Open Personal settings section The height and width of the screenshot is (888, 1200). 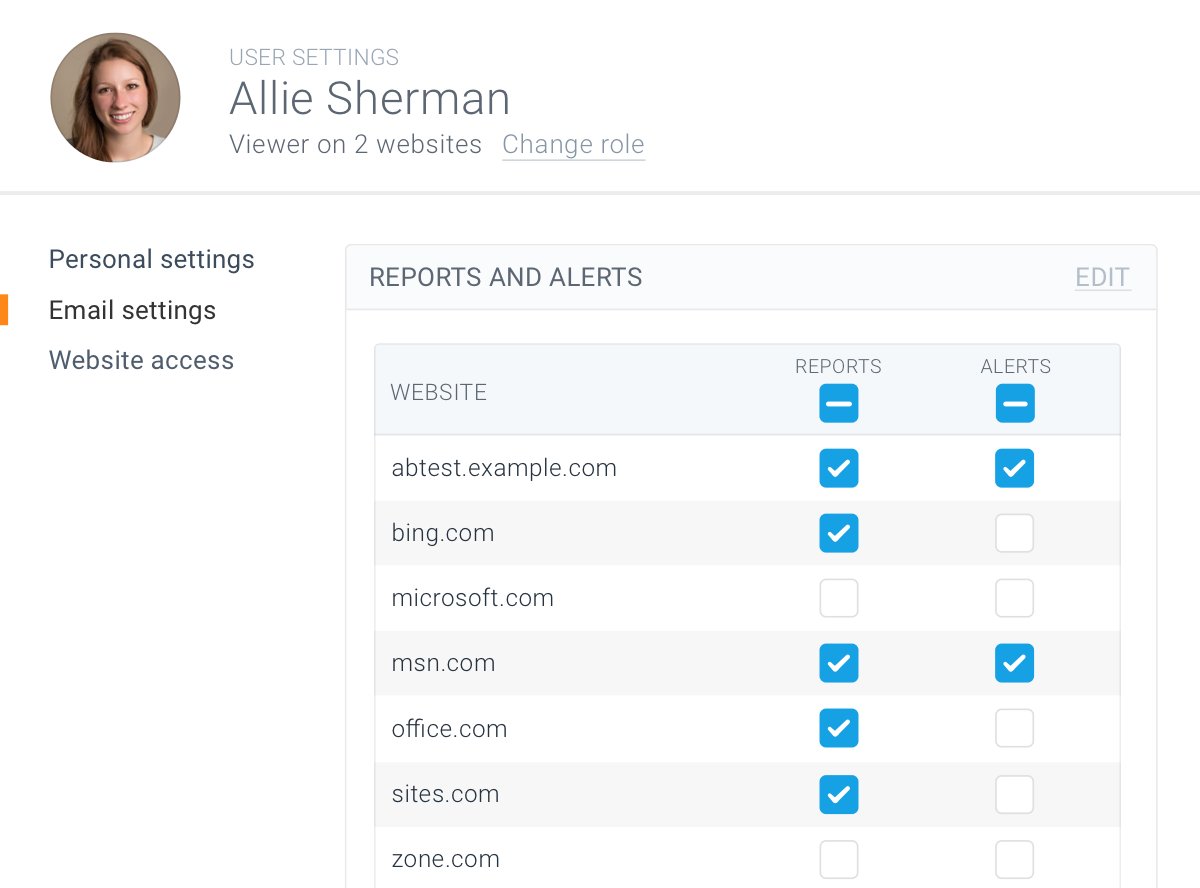click(x=152, y=260)
